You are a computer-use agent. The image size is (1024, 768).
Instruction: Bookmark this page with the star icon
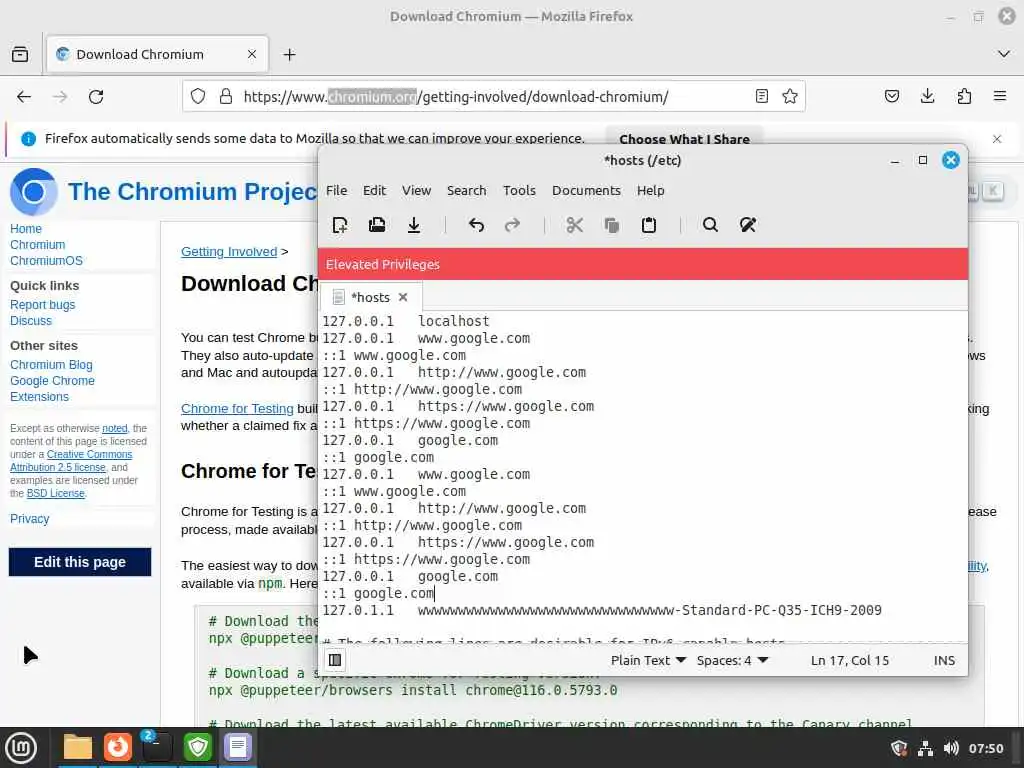(790, 97)
